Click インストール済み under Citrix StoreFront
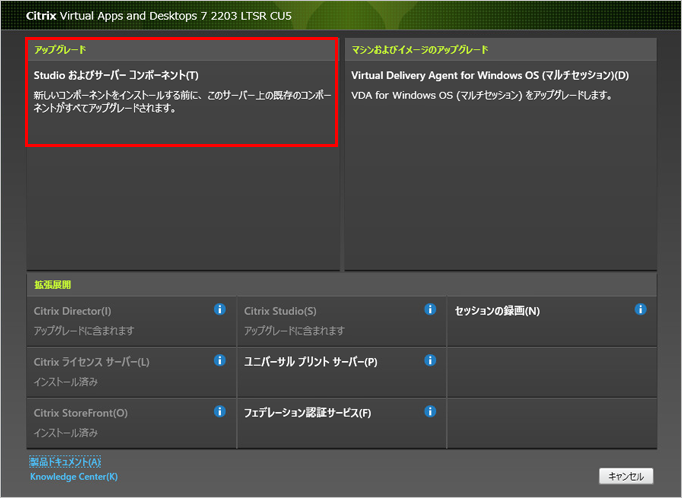 click(x=66, y=433)
